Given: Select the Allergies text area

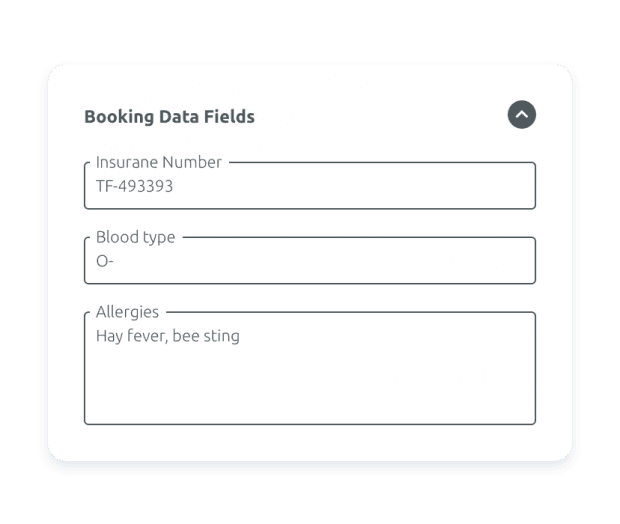Looking at the screenshot, I should tap(309, 368).
